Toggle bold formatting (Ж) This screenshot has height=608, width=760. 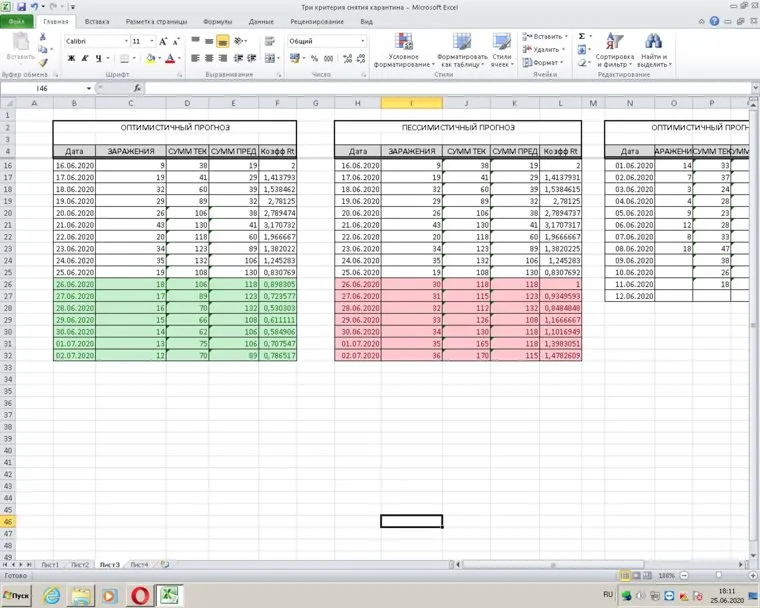click(x=70, y=59)
